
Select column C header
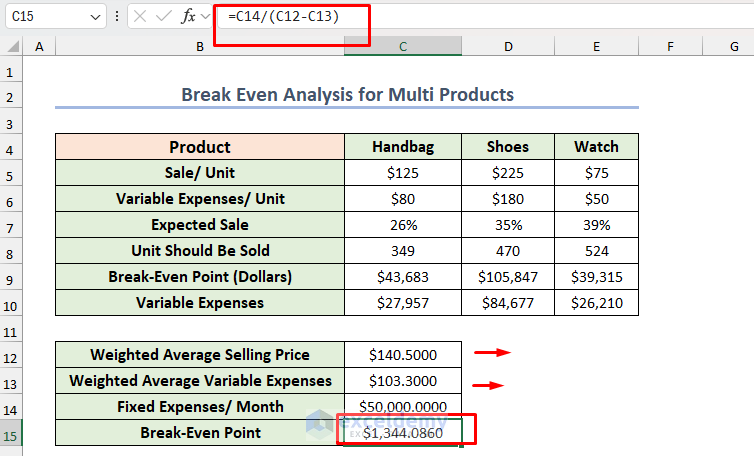(402, 46)
